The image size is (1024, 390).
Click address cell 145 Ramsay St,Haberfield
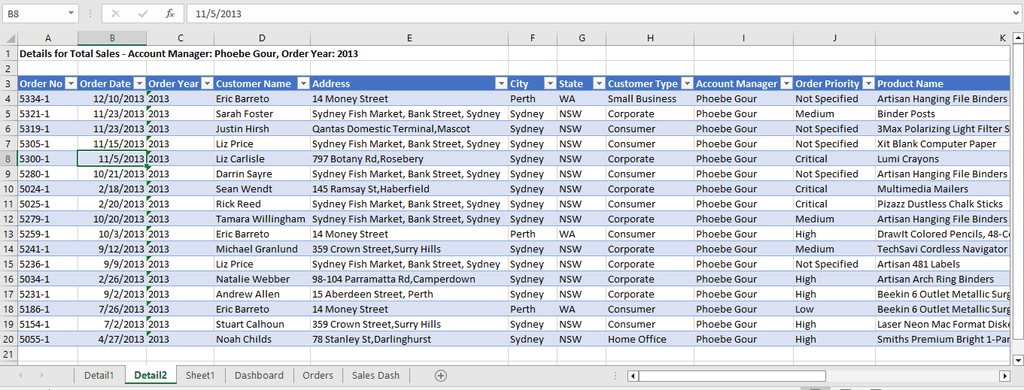409,189
